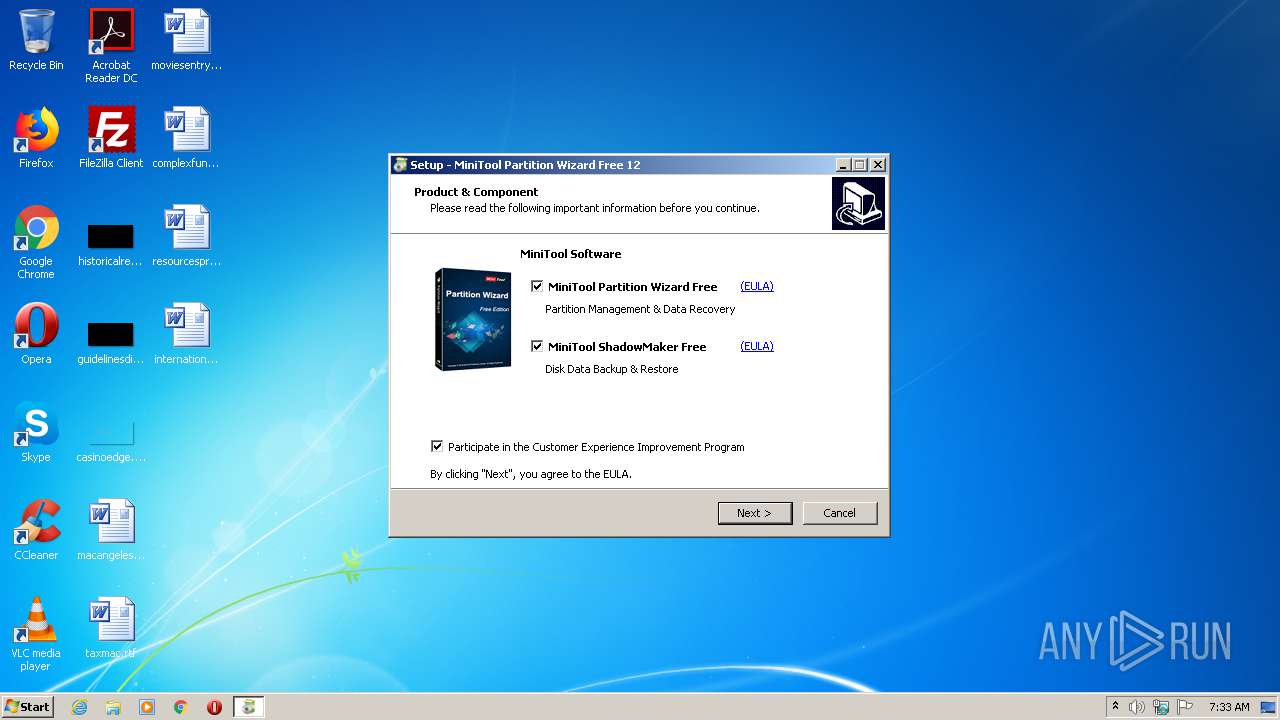This screenshot has height=720, width=1280.
Task: Cancel the MiniTool setup
Action: point(840,513)
